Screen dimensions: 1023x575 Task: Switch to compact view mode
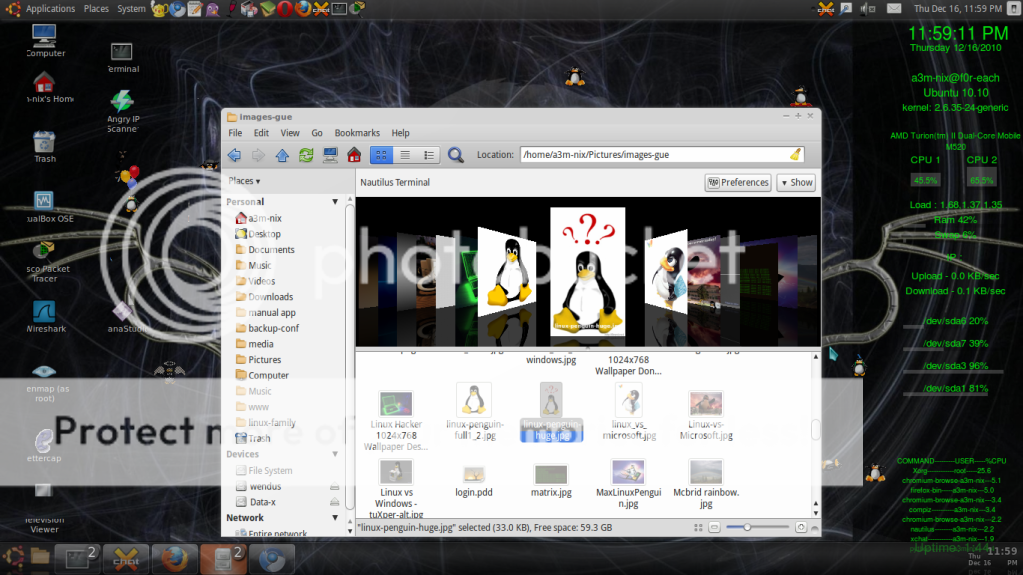click(429, 155)
